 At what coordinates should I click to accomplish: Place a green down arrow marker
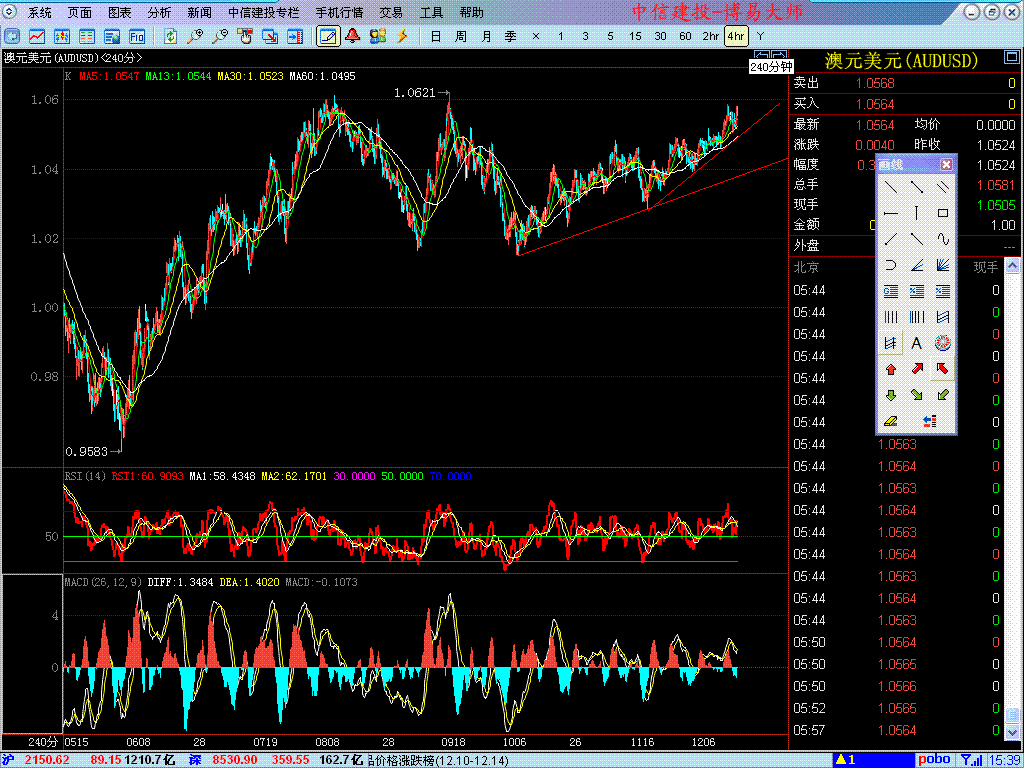click(891, 395)
